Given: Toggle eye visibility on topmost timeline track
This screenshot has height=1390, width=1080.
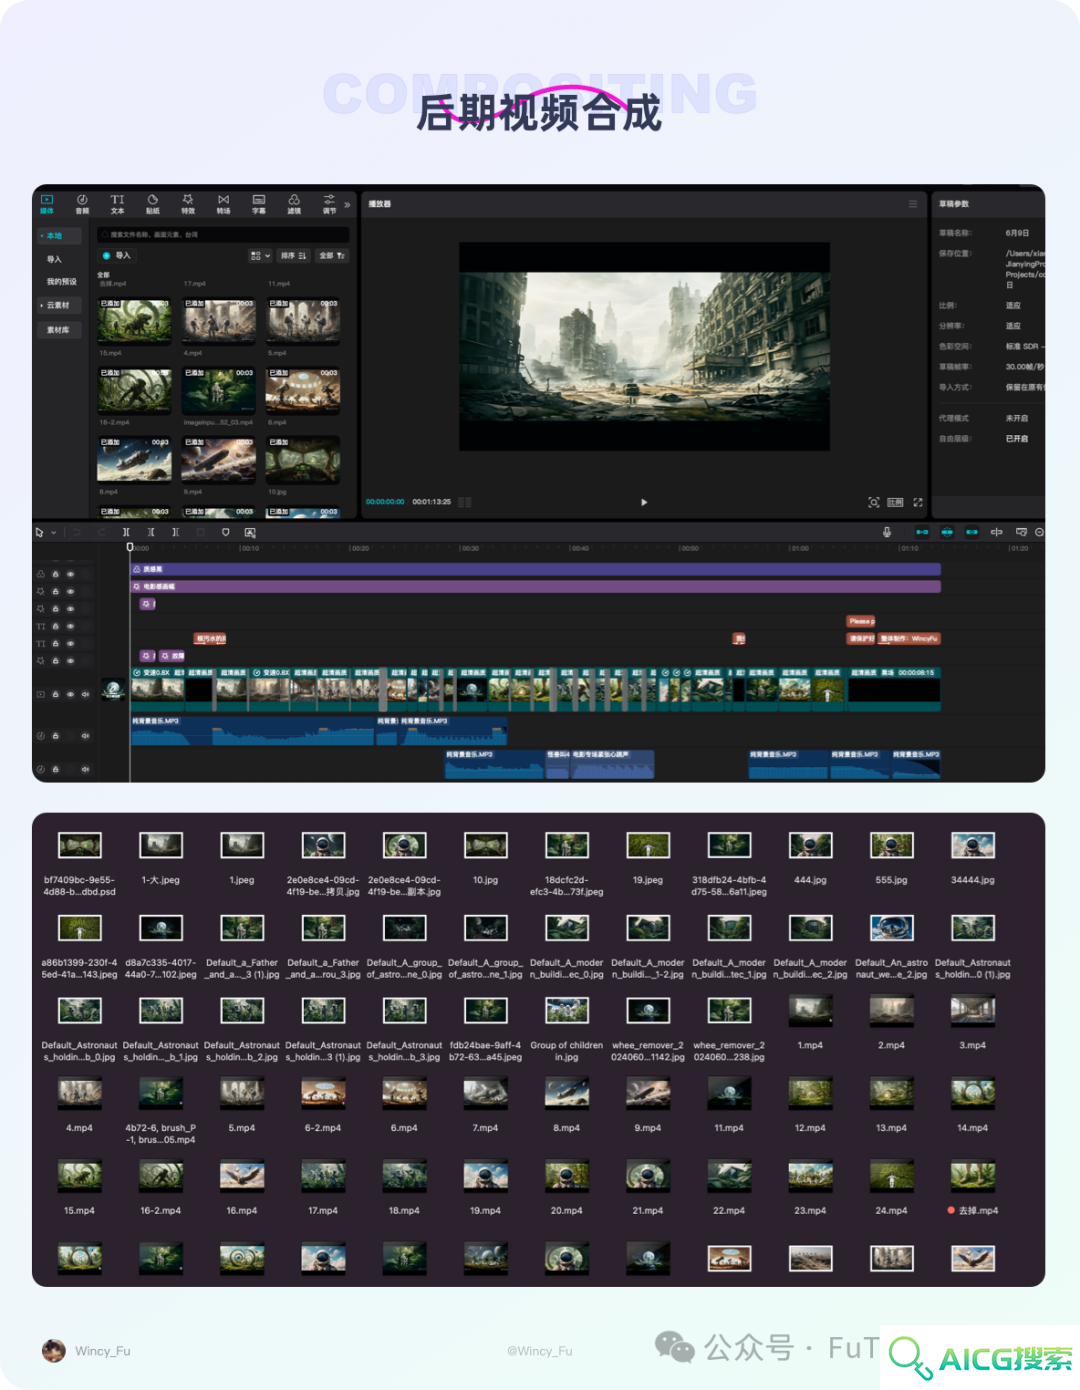Looking at the screenshot, I should click(70, 574).
